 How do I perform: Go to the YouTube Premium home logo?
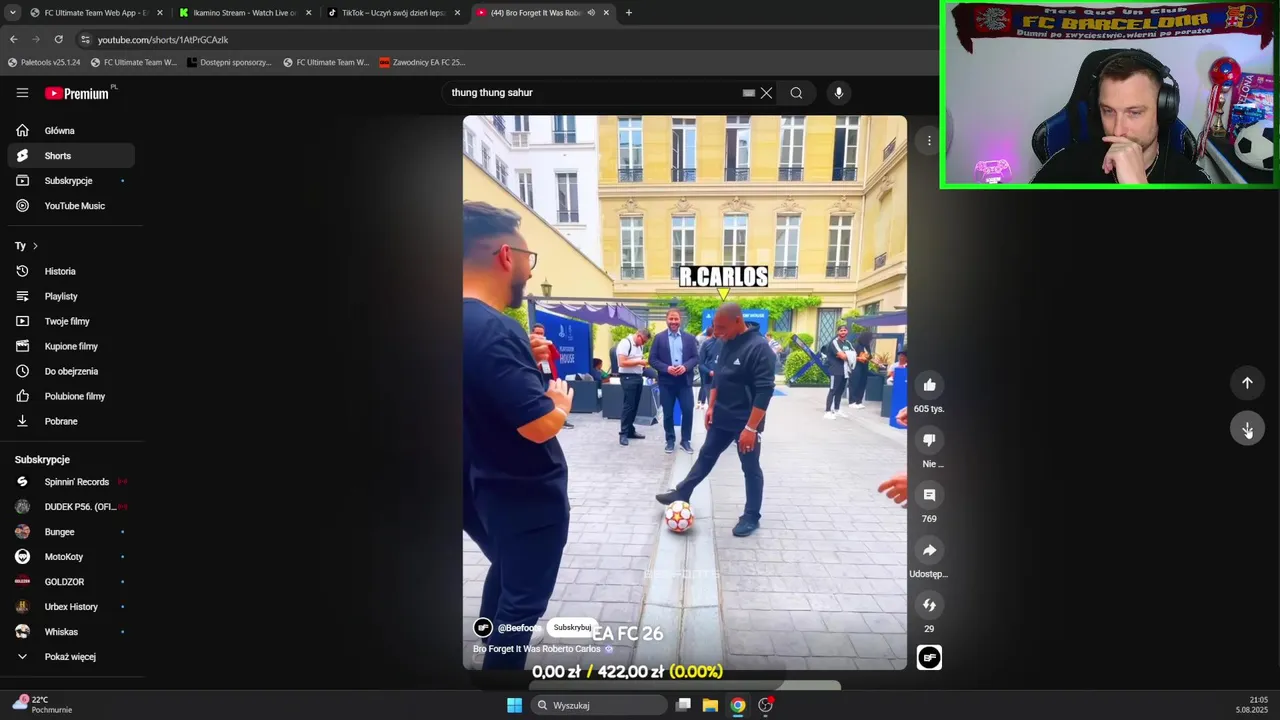(x=78, y=93)
